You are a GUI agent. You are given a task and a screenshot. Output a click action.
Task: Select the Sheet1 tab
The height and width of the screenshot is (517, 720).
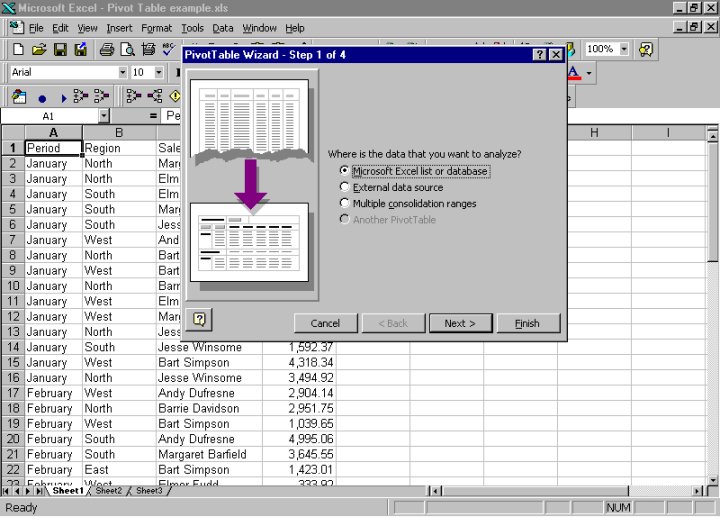coord(68,491)
